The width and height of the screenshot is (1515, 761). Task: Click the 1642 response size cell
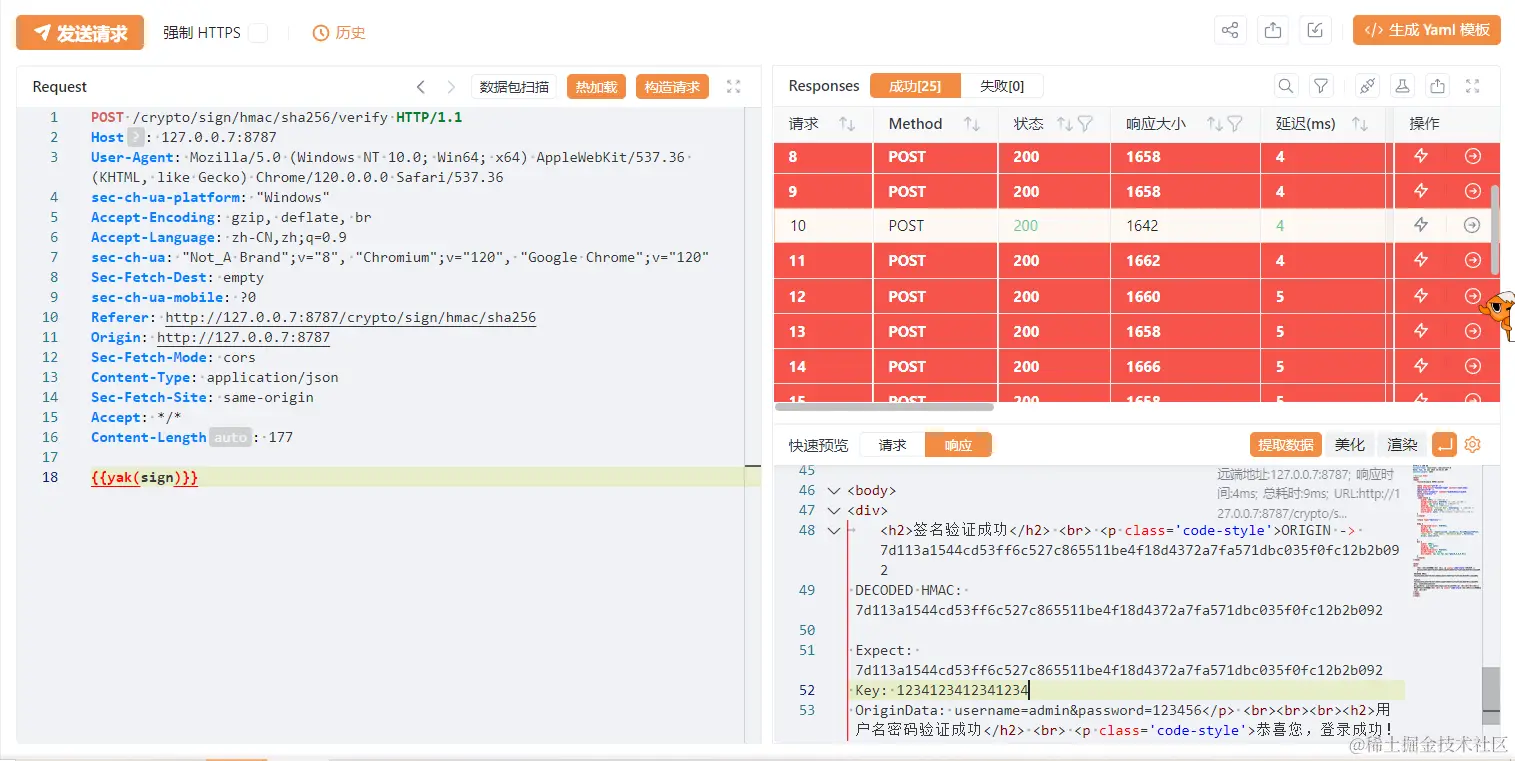1142,225
